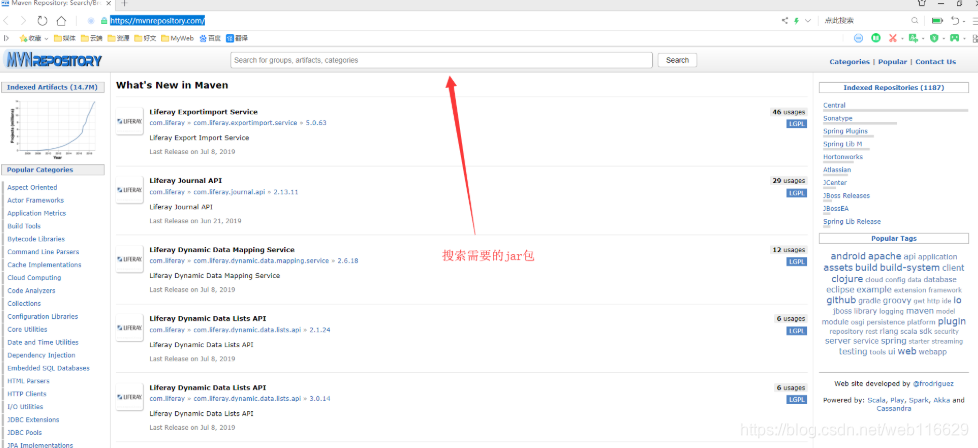Open the 好文 bookmark folder
Image resolution: width=978 pixels, height=448 pixels.
tap(145, 38)
